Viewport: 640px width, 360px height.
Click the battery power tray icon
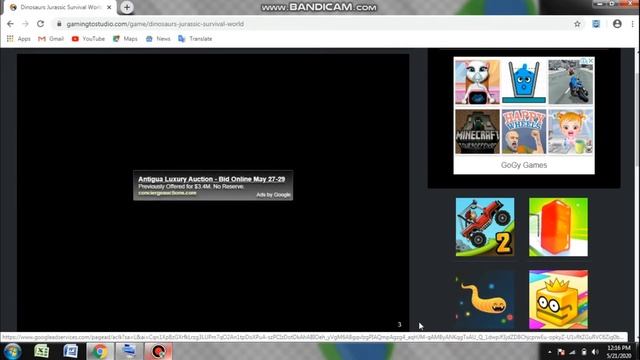pyautogui.click(x=584, y=352)
